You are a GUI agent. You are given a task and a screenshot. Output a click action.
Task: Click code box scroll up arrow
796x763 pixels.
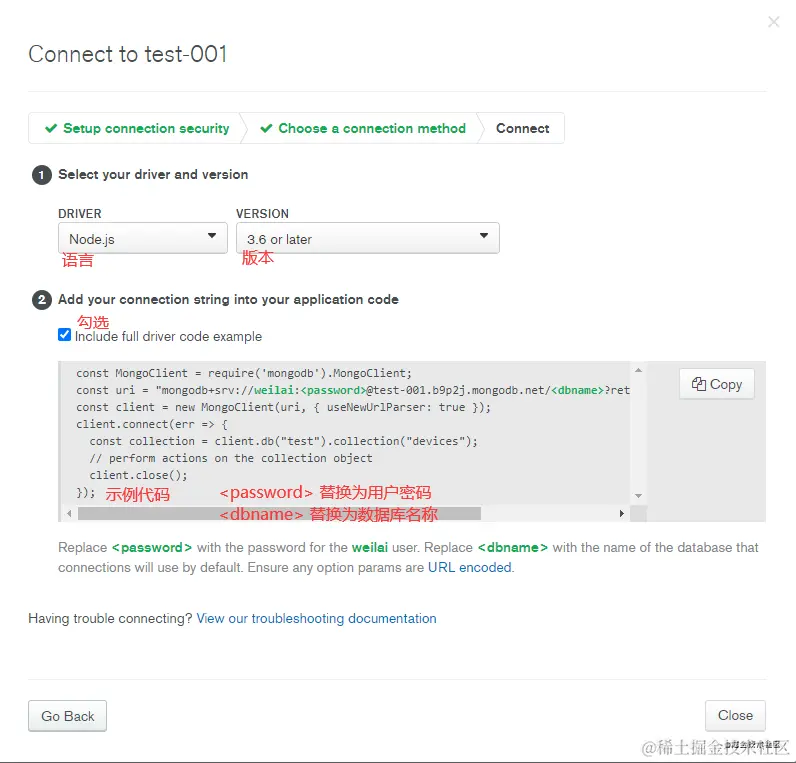[x=638, y=370]
